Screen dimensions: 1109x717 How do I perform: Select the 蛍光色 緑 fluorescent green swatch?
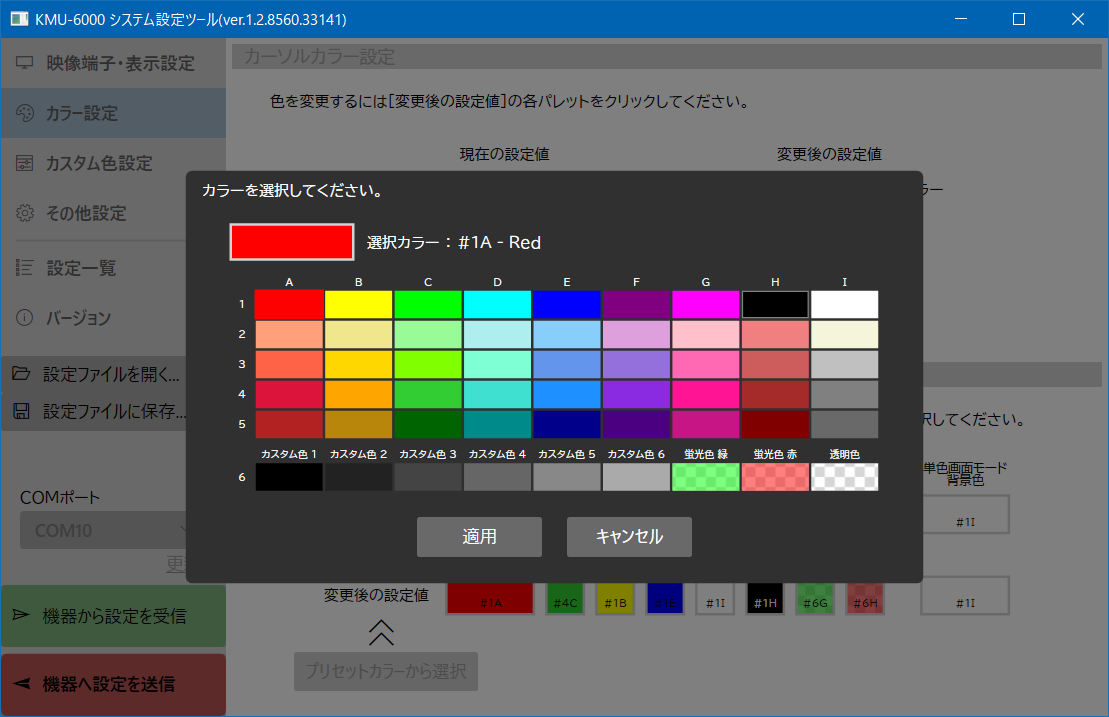coord(705,477)
